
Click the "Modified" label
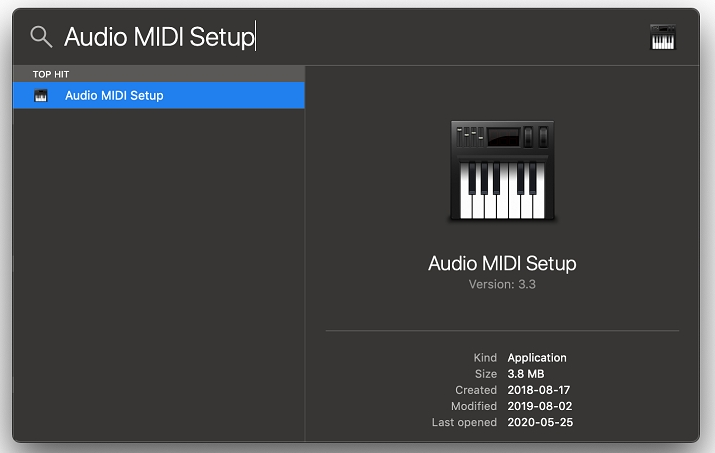(474, 406)
